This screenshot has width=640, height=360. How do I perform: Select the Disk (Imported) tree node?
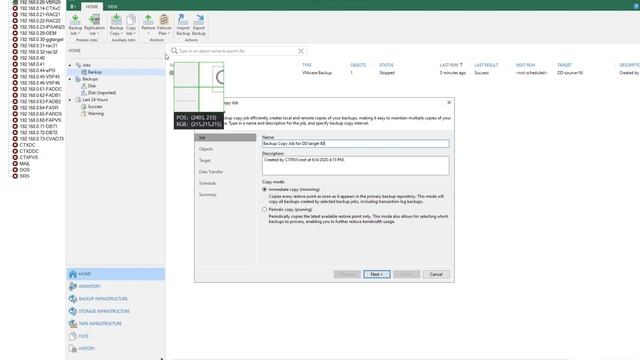(102, 93)
